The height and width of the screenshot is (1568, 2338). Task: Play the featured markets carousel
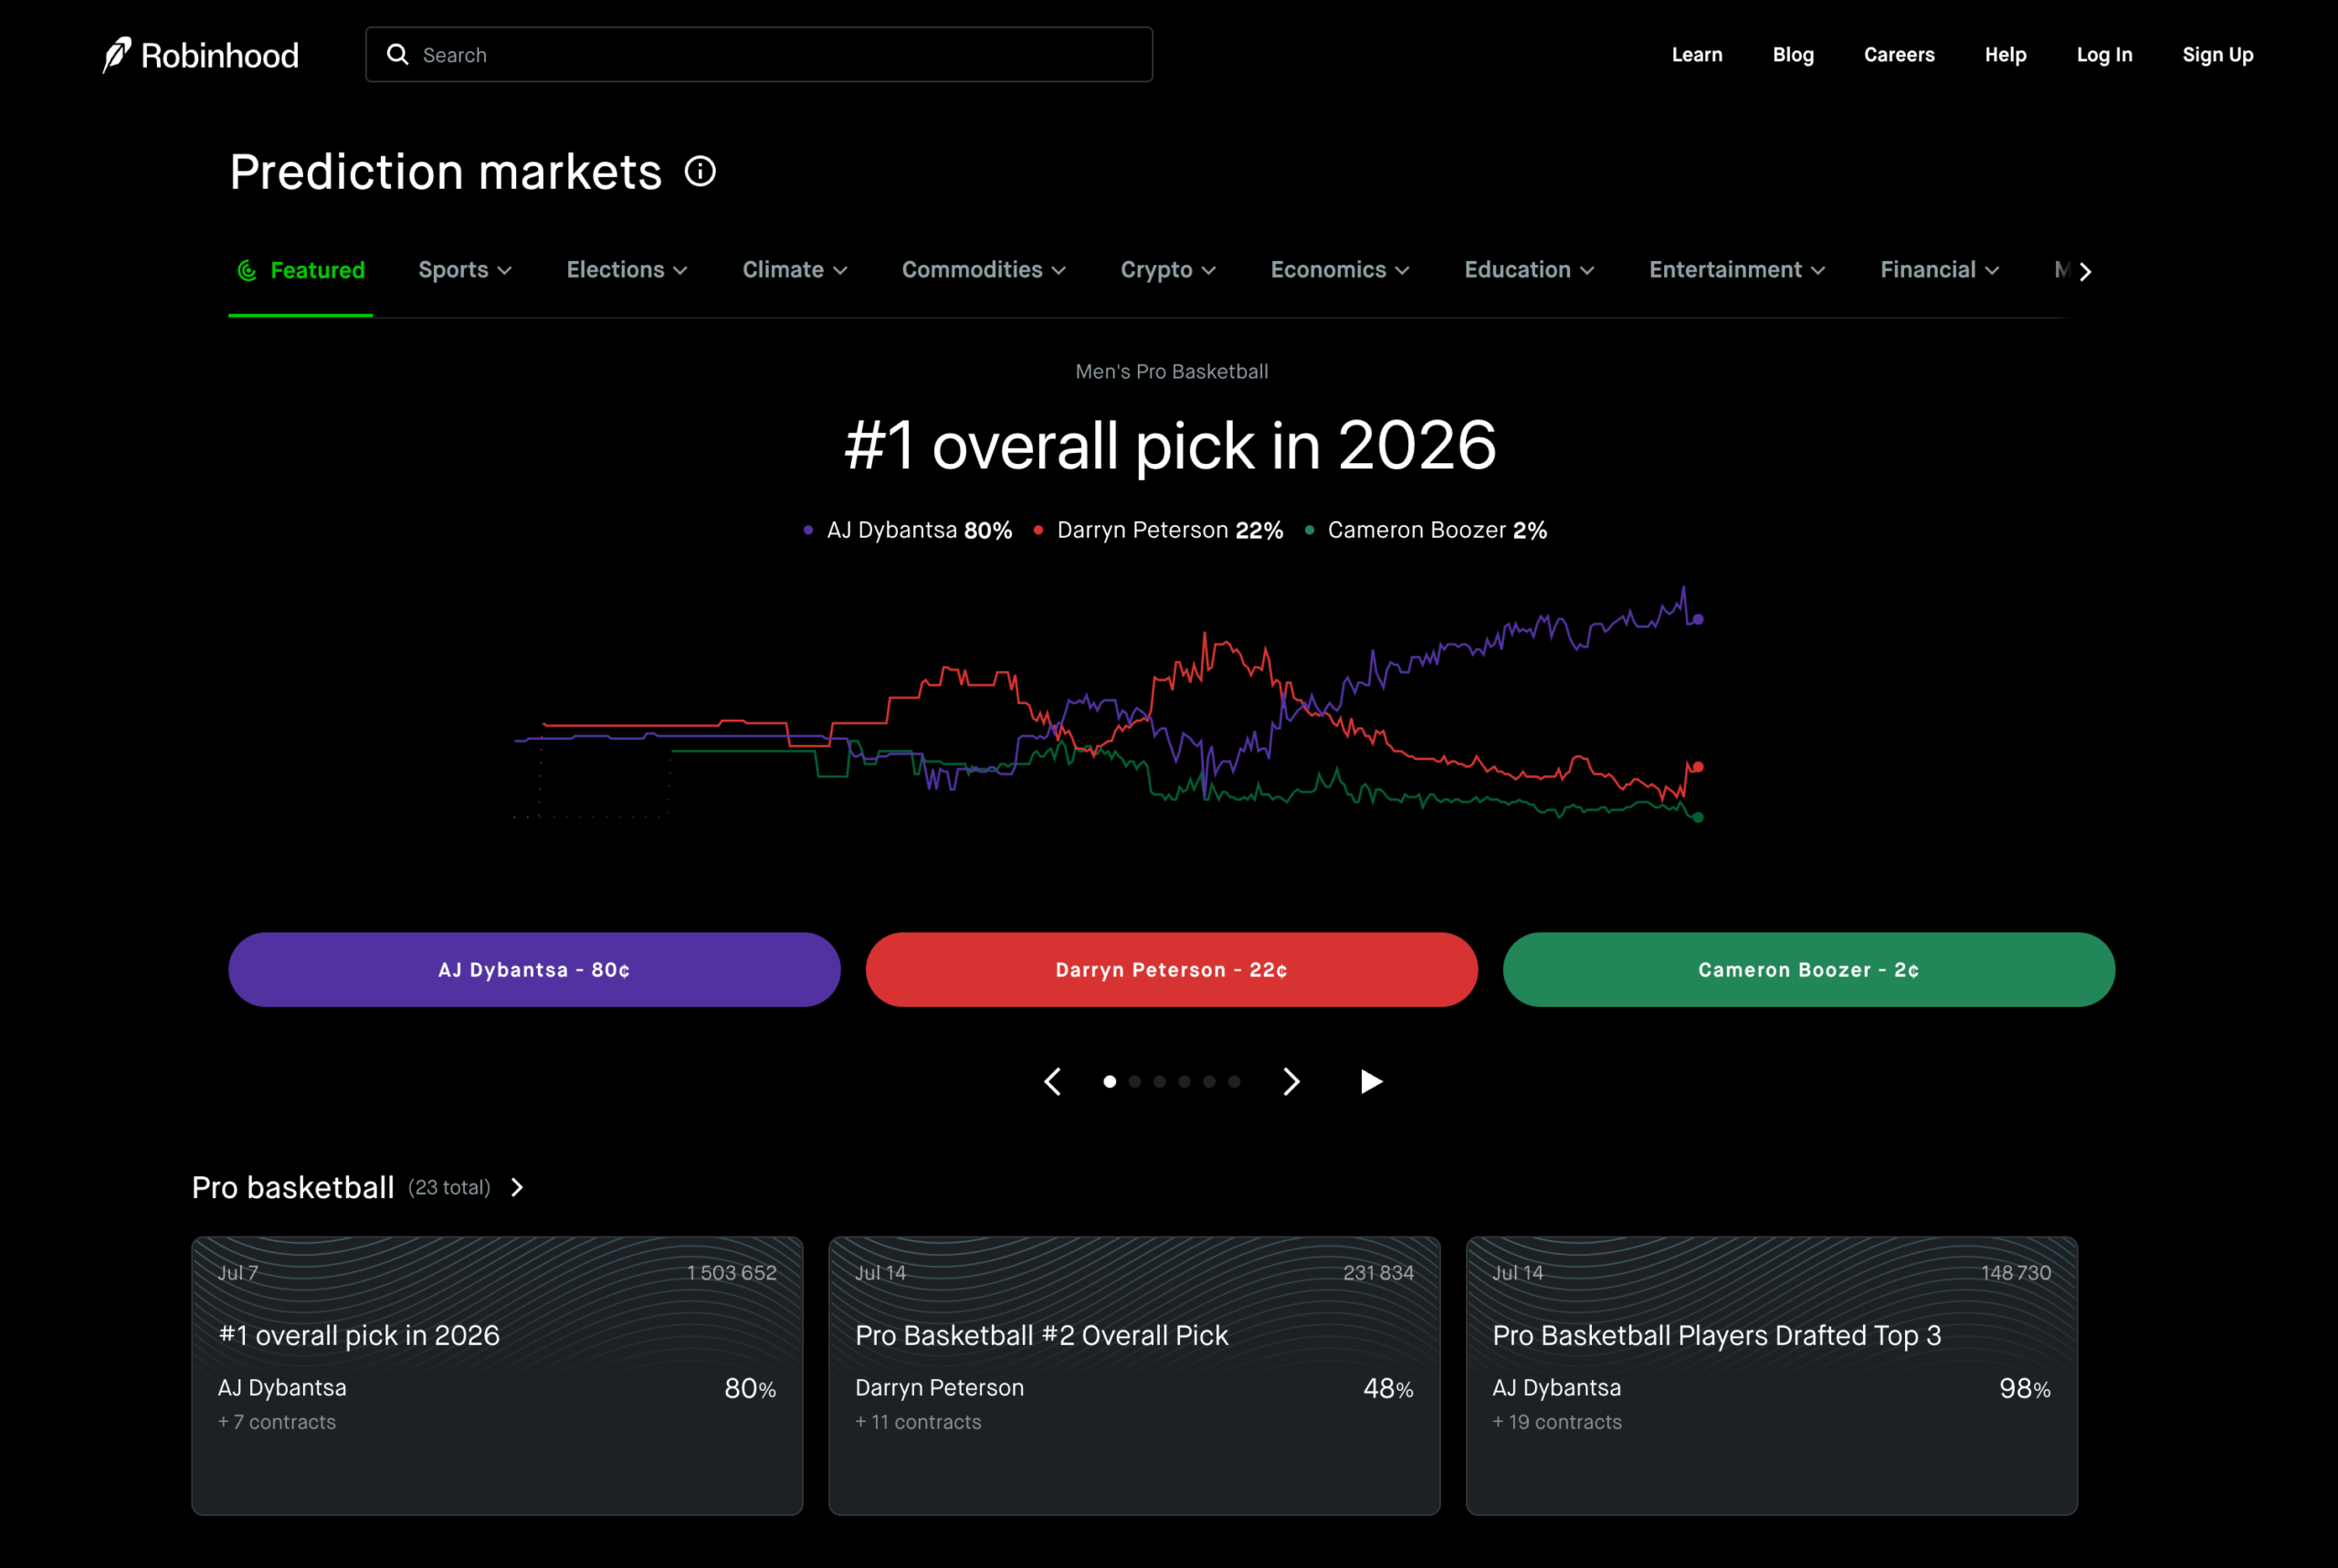pos(1372,1081)
